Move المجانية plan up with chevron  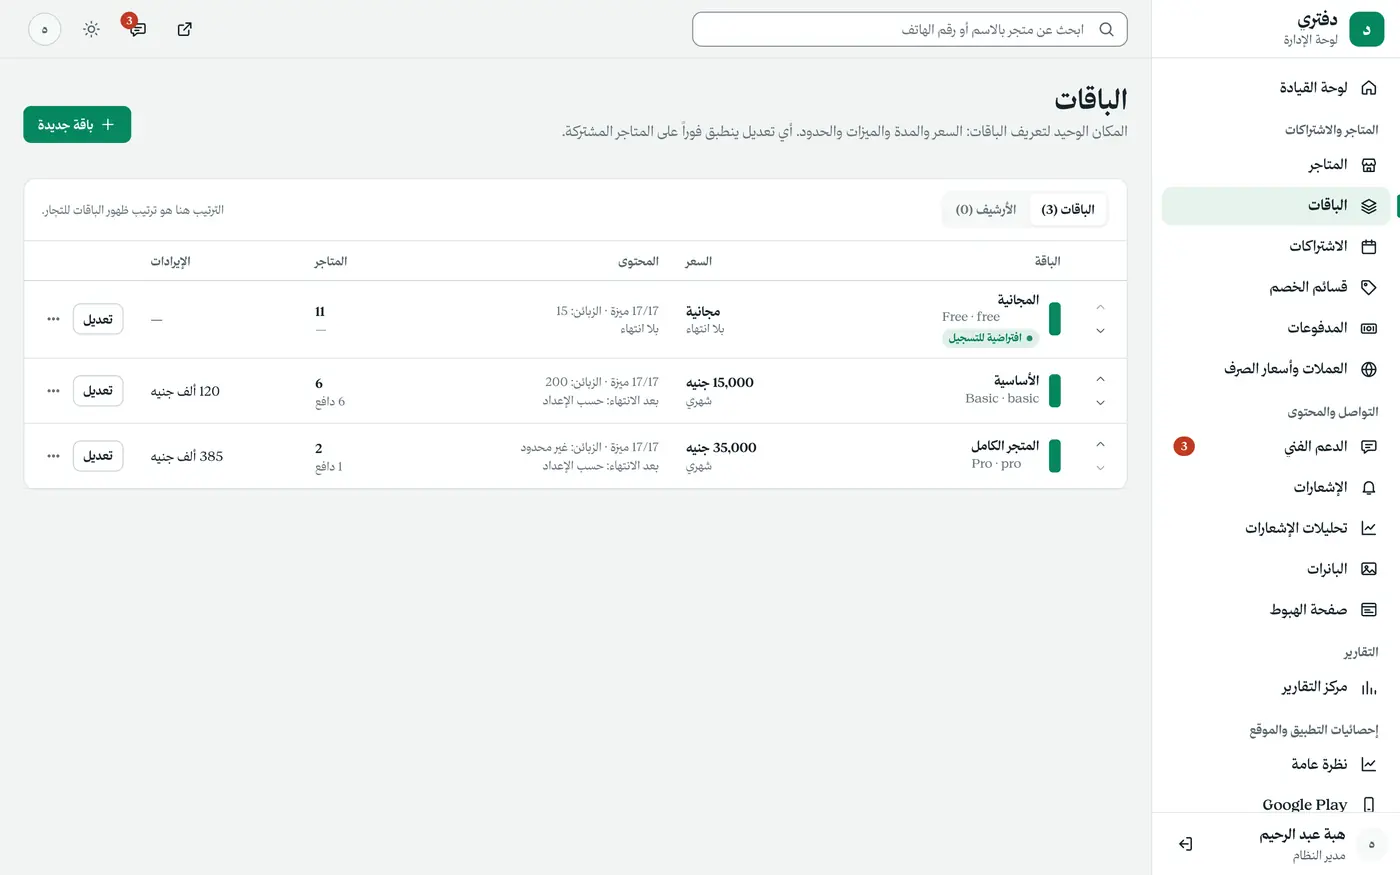[x=1100, y=308]
